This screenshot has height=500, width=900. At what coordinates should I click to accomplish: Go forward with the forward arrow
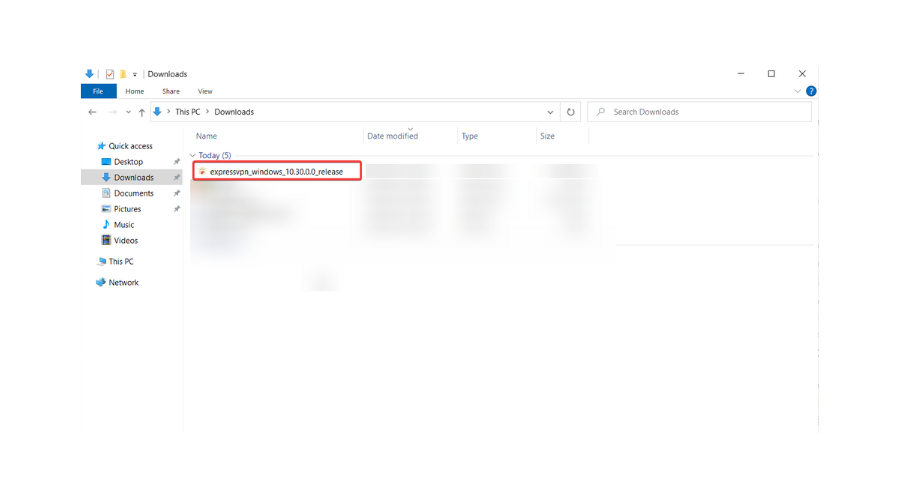pos(112,112)
